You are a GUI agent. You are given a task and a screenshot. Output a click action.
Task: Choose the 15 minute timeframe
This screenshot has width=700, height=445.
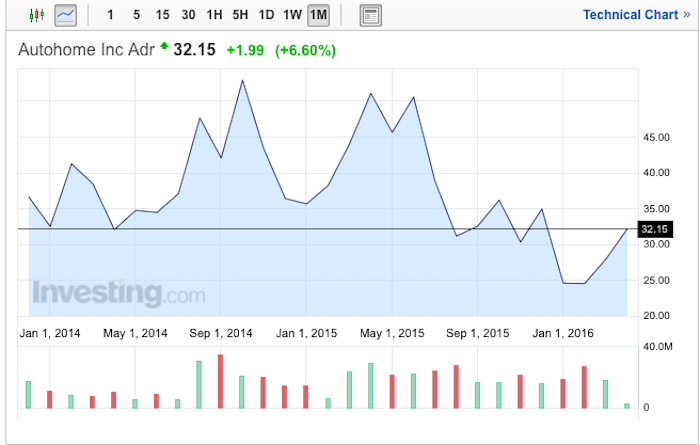coord(162,15)
